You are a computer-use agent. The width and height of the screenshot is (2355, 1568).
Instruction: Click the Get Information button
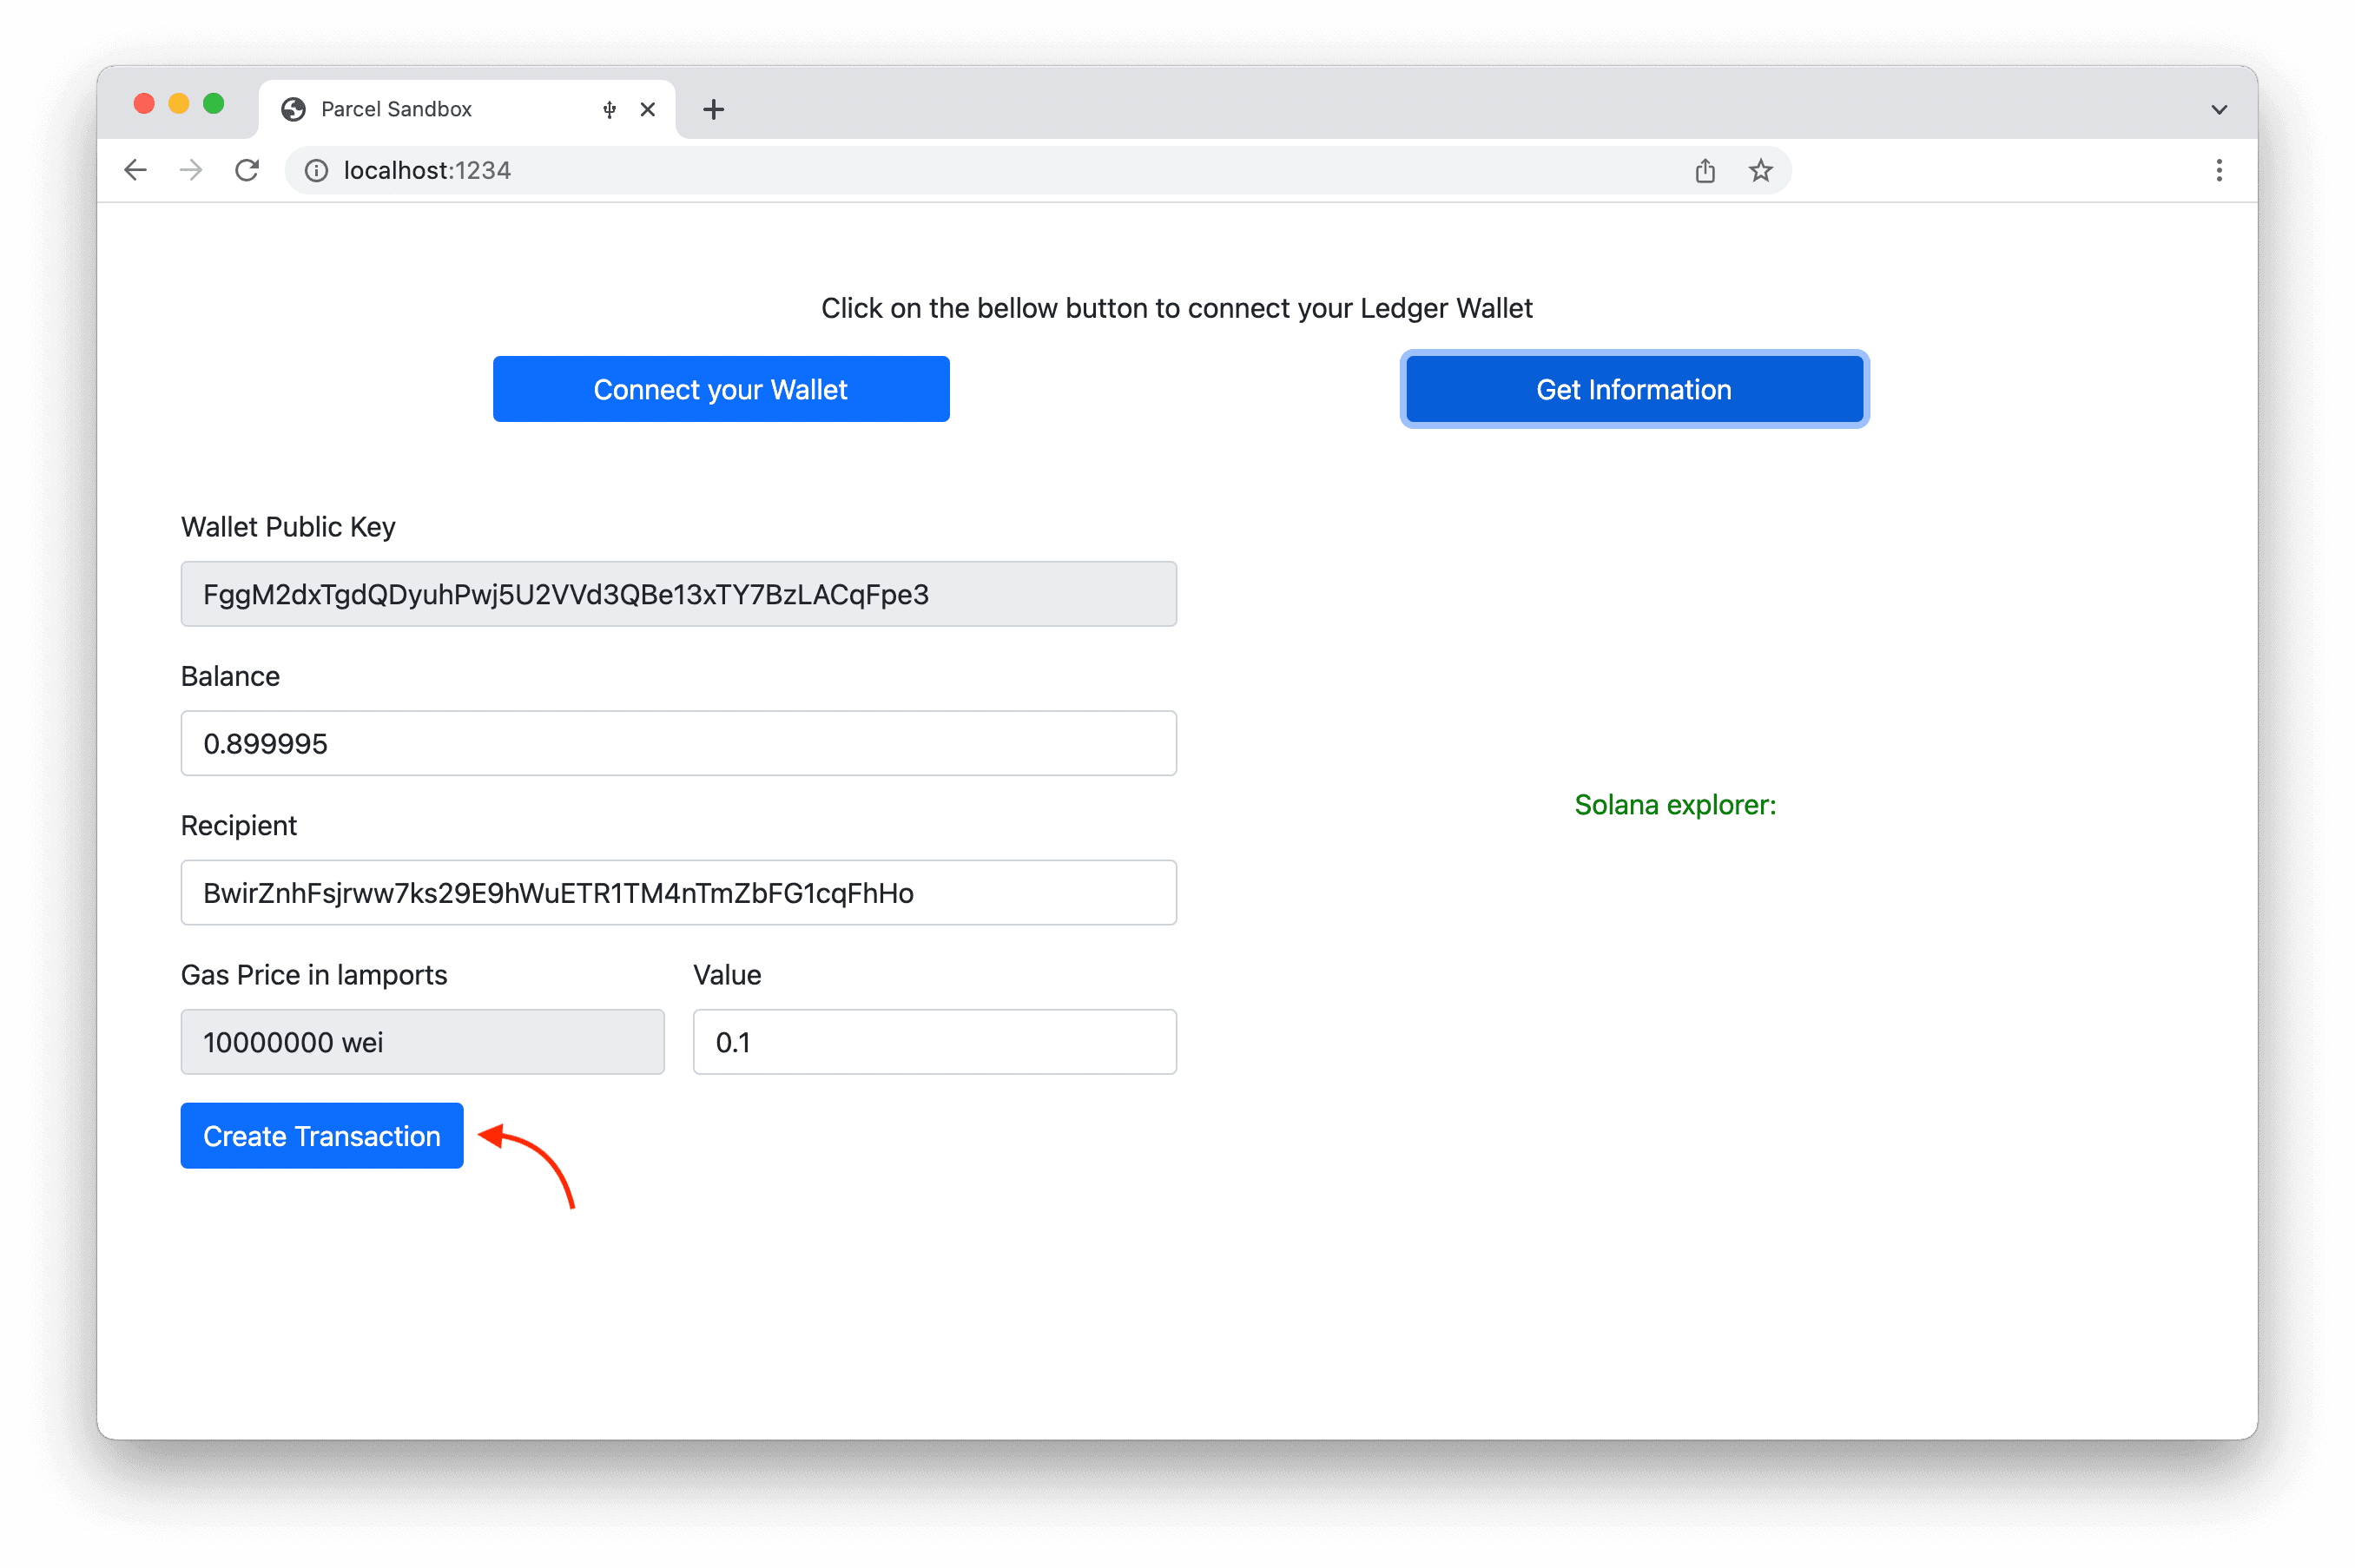tap(1634, 388)
